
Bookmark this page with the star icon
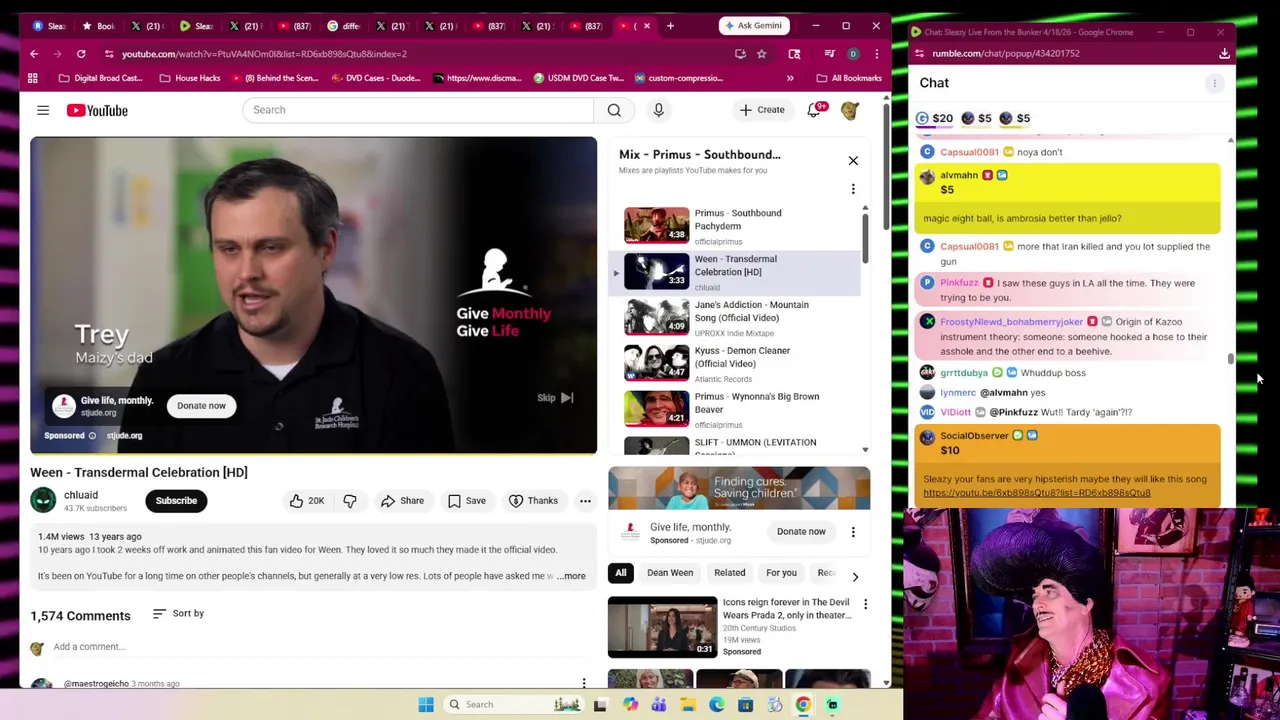pos(761,54)
